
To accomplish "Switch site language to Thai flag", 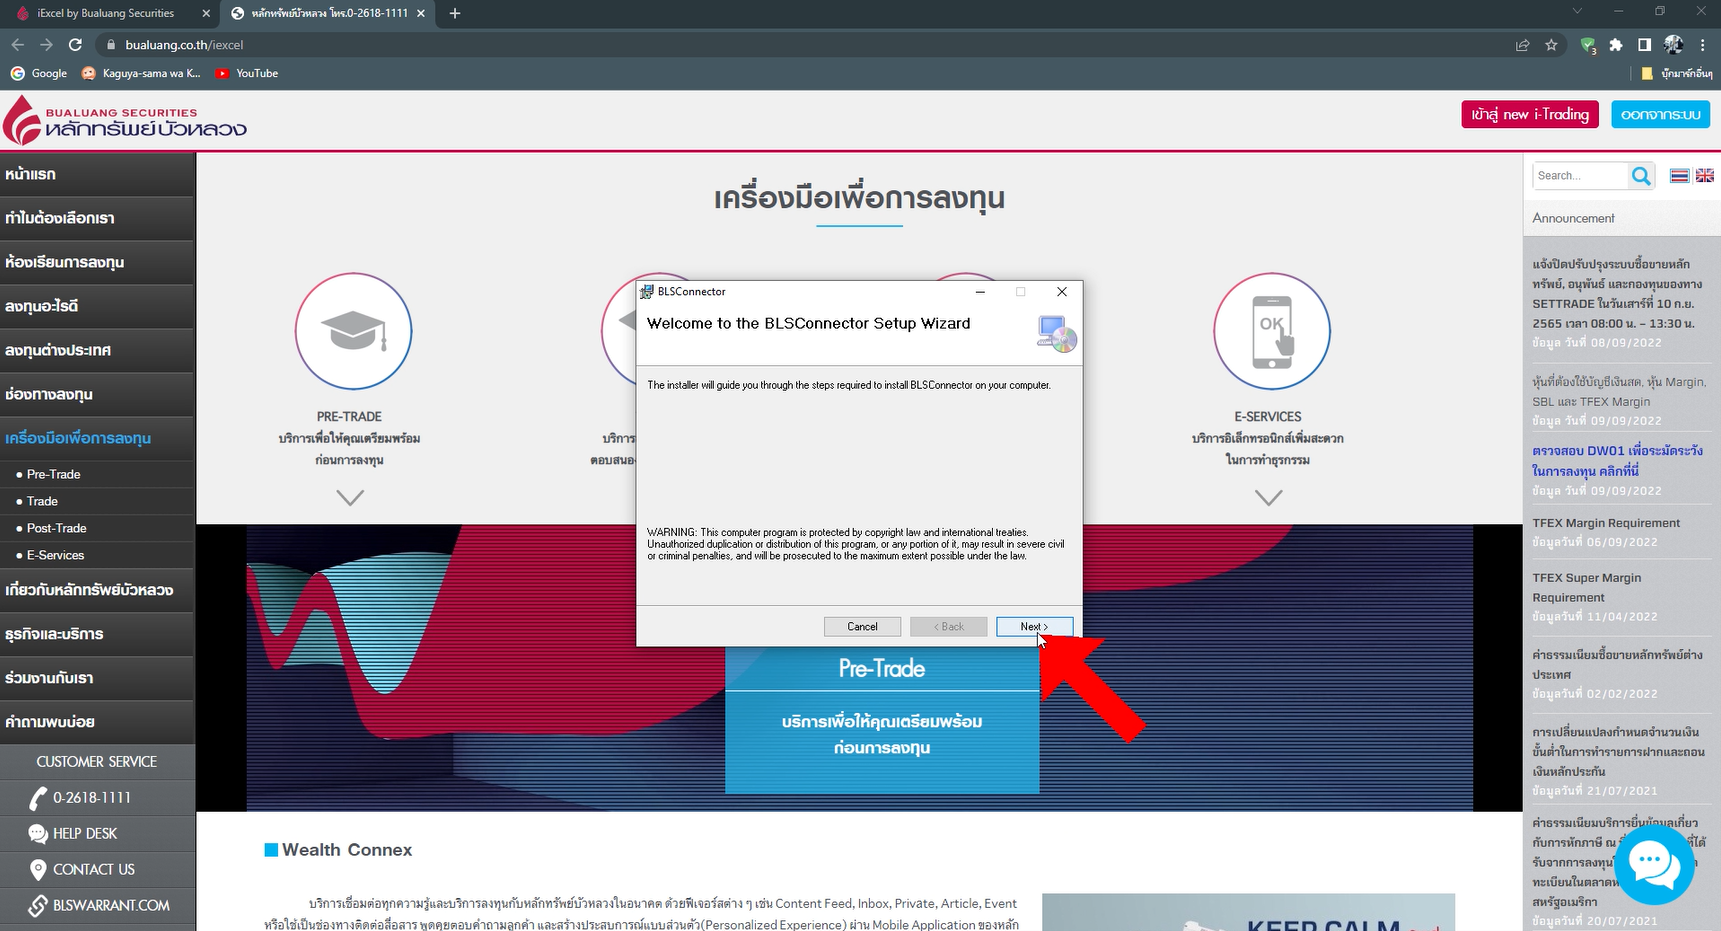I will click(x=1679, y=176).
